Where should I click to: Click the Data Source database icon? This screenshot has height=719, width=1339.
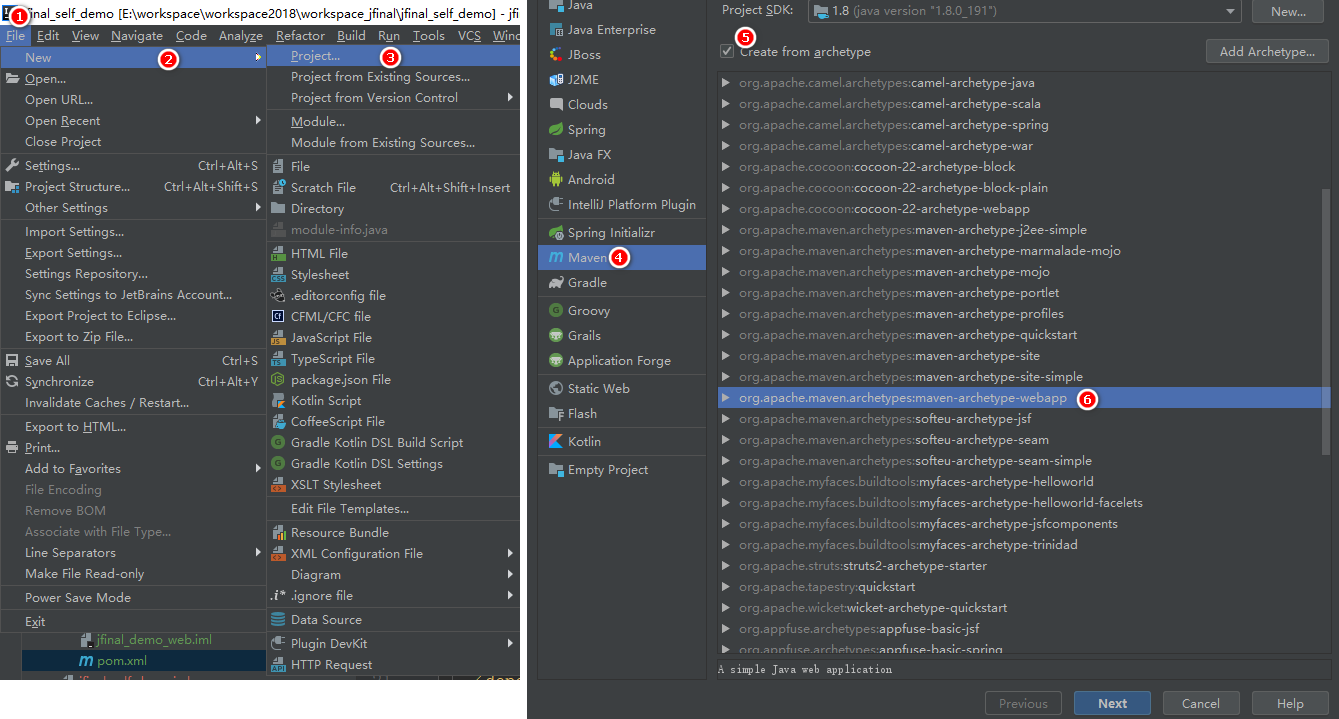click(279, 619)
